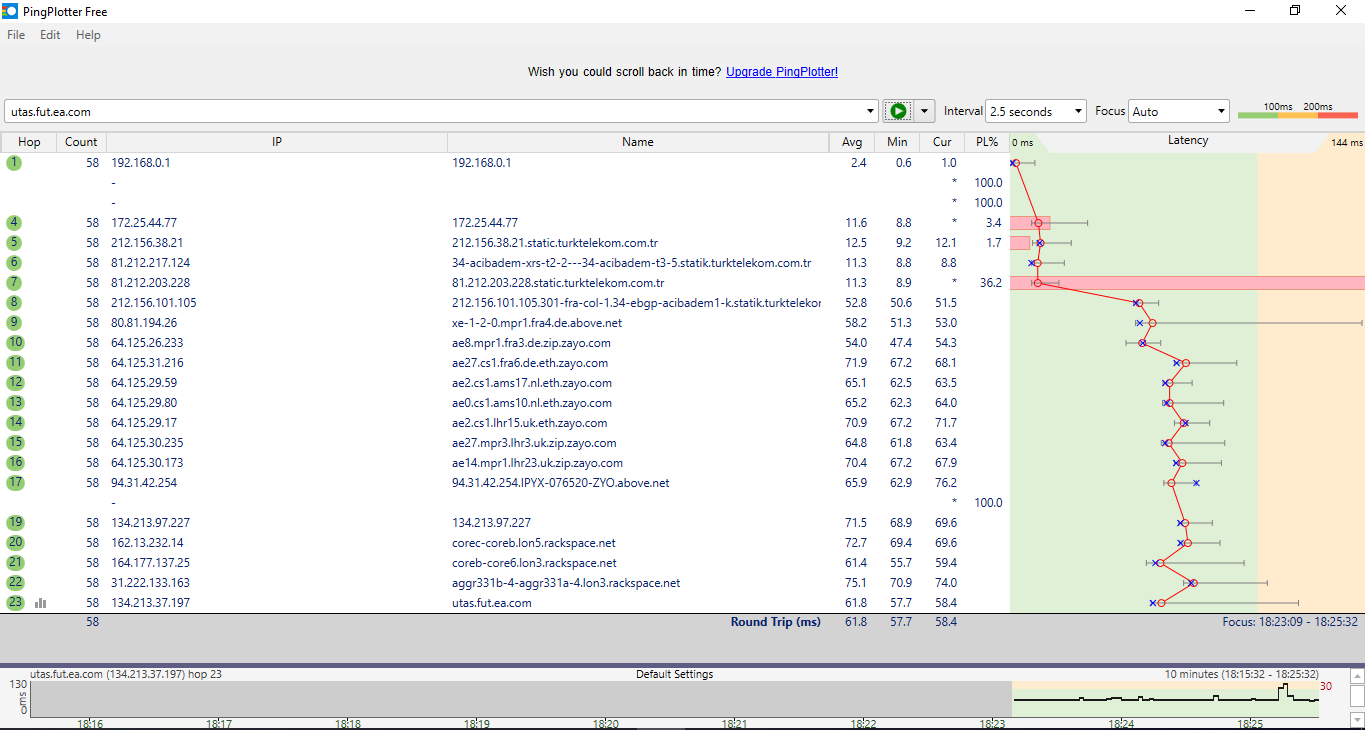Screen dimensions: 1365x730
Task: Click the timeline graph vertical scrollbar down arrow
Action: [x=1357, y=719]
